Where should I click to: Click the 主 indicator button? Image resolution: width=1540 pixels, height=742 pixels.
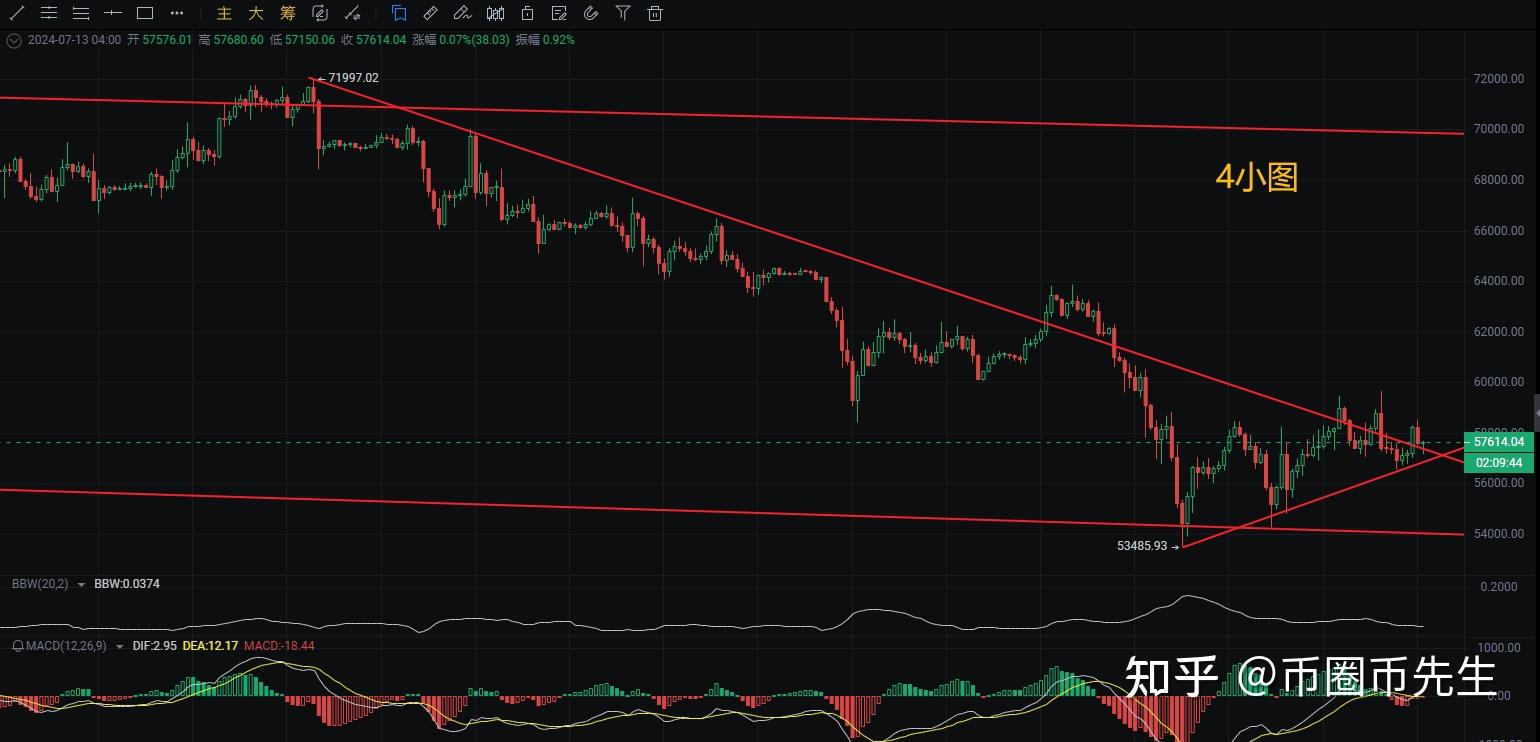224,13
